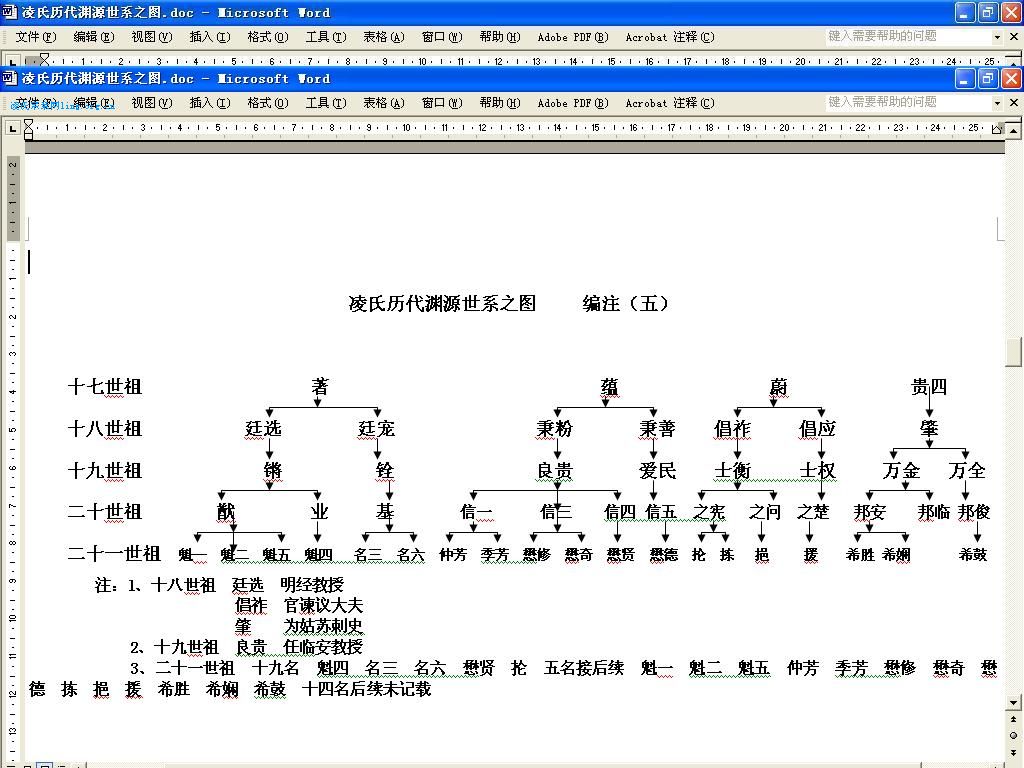The height and width of the screenshot is (768, 1024).
Task: Click the name 万金 in the chart
Action: [x=901, y=471]
